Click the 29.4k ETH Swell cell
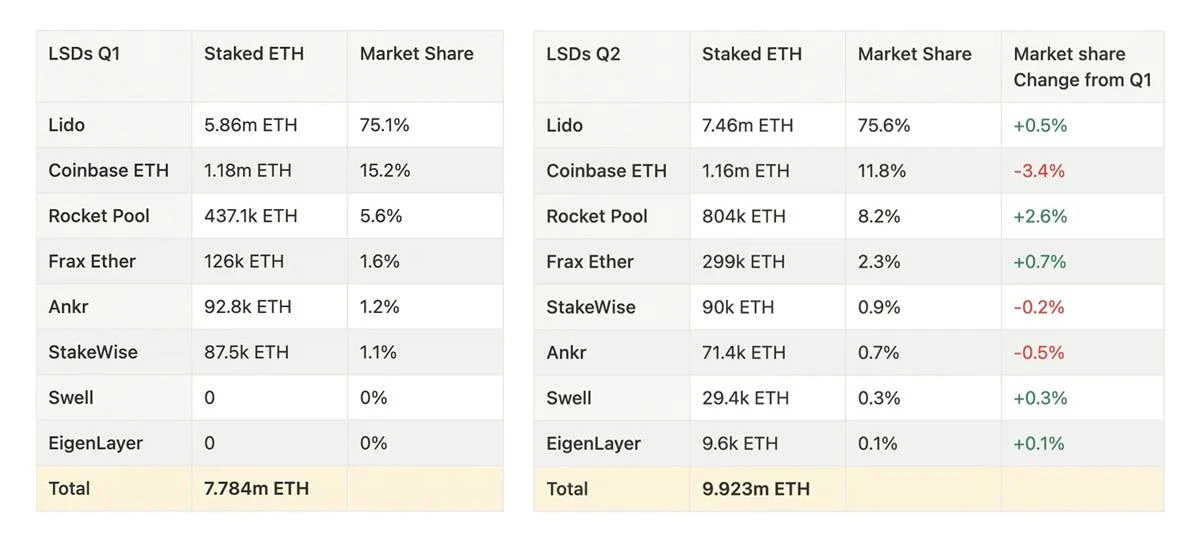This screenshot has width=1200, height=535. [x=745, y=398]
